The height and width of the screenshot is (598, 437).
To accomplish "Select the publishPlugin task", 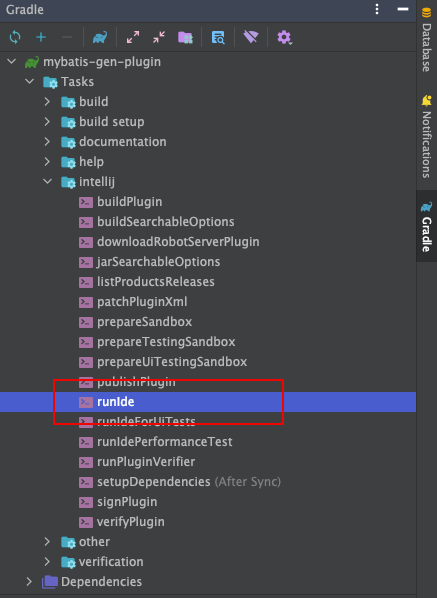I will [x=137, y=382].
